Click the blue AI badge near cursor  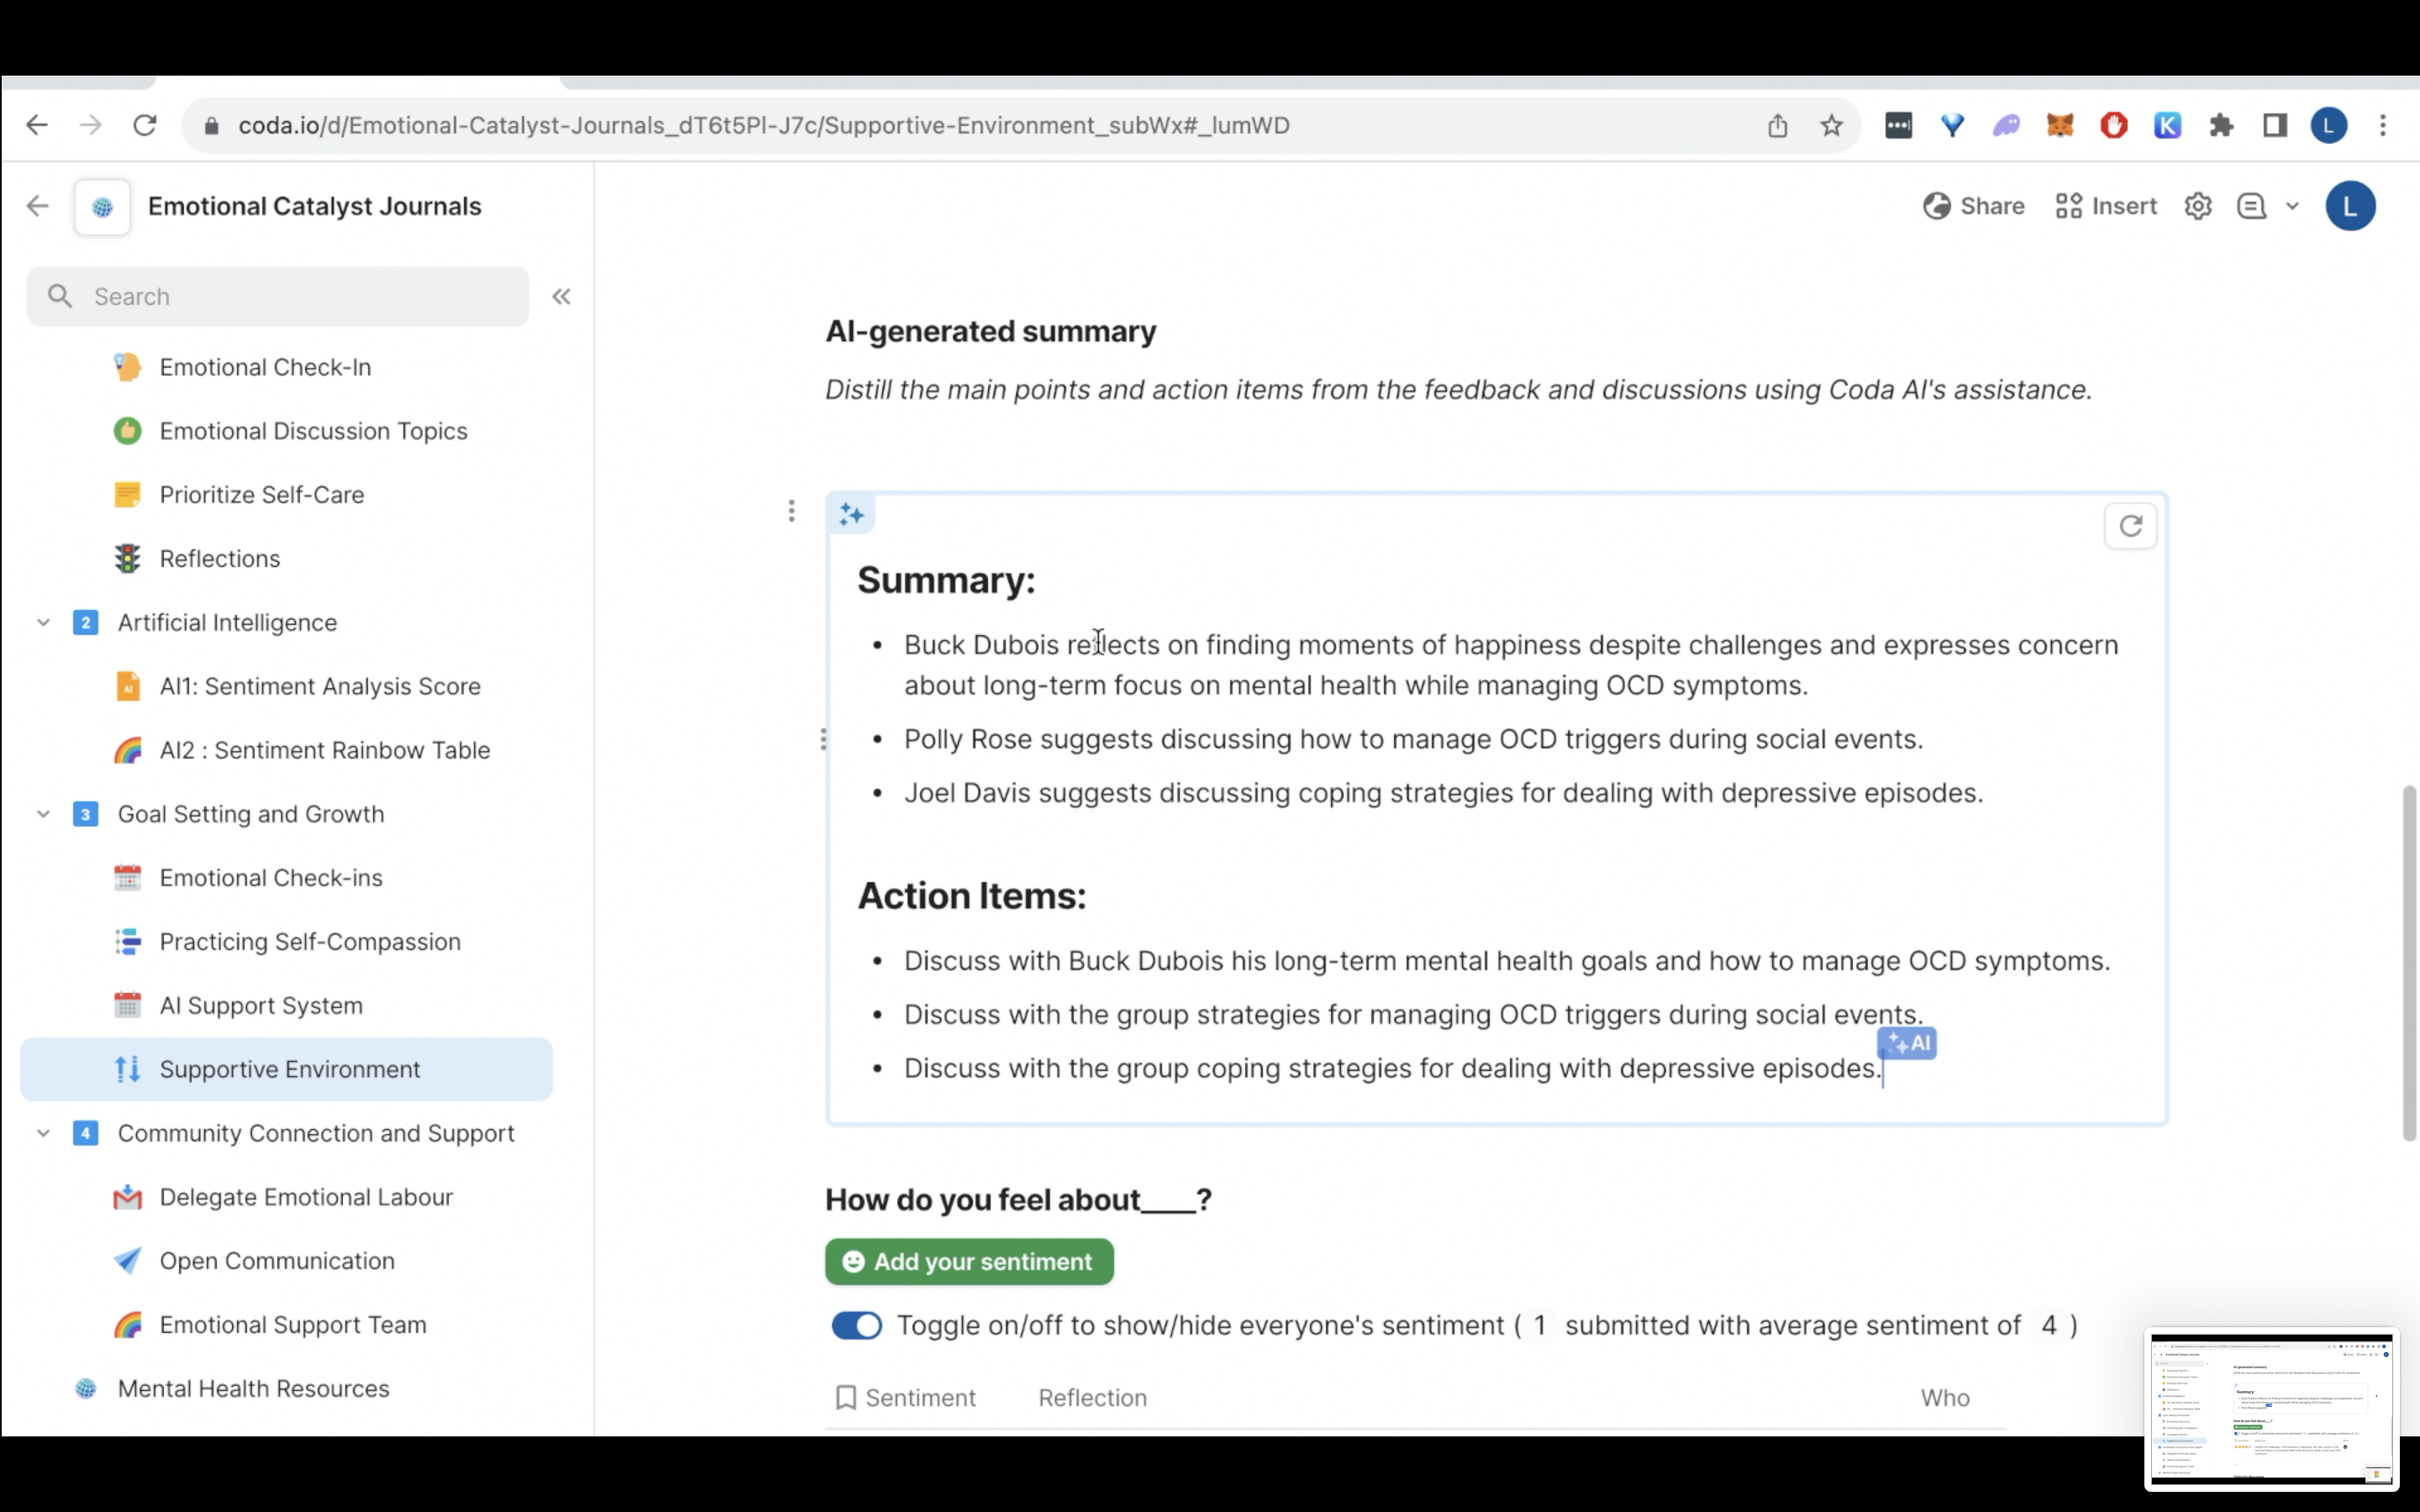(1908, 1043)
